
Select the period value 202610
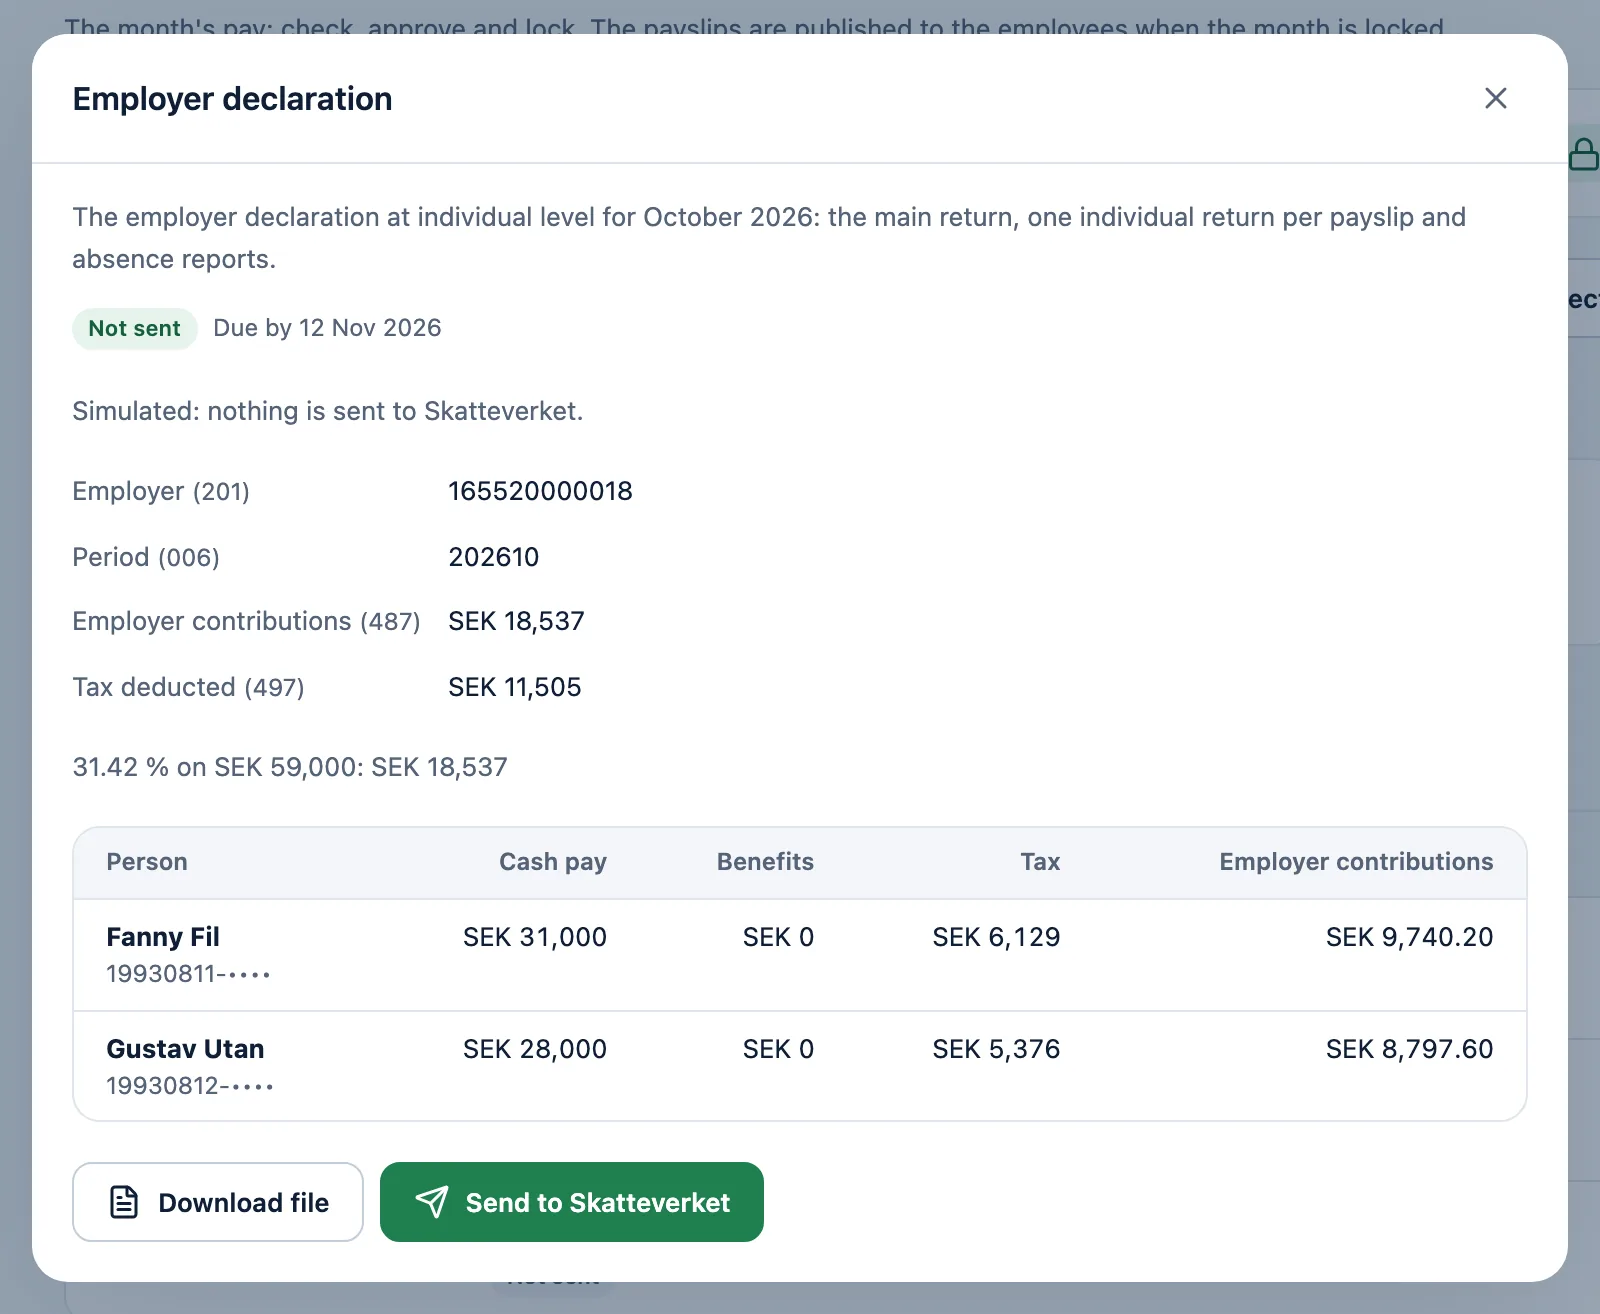[x=493, y=557]
